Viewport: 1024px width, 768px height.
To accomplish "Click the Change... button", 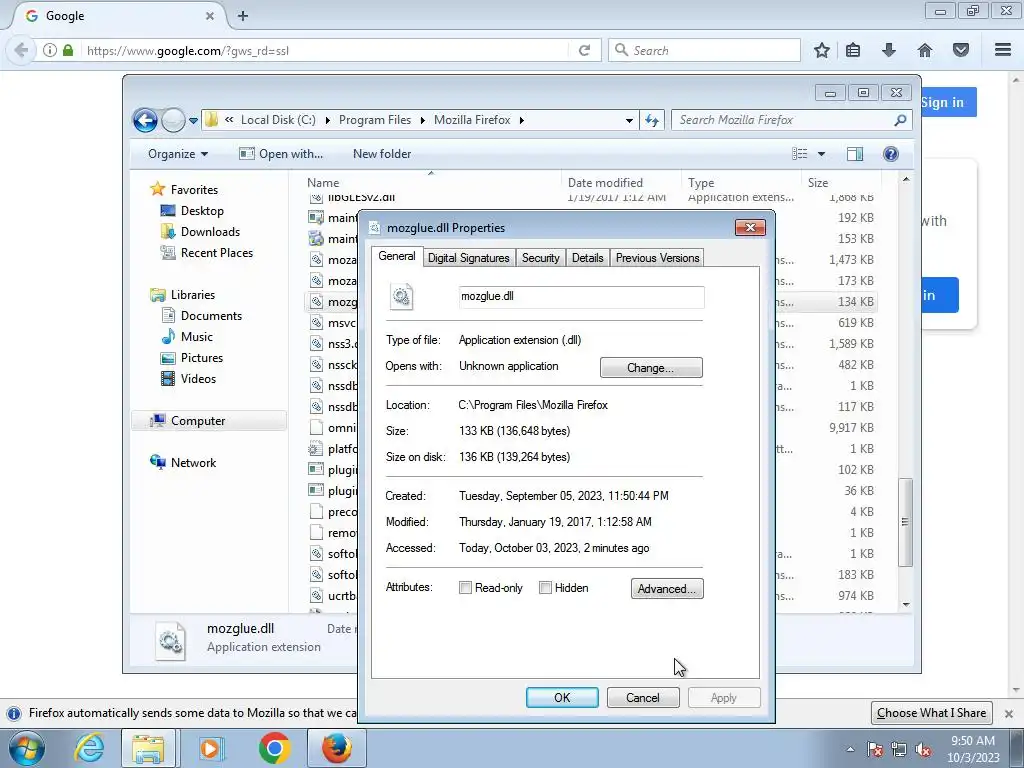I will 651,368.
